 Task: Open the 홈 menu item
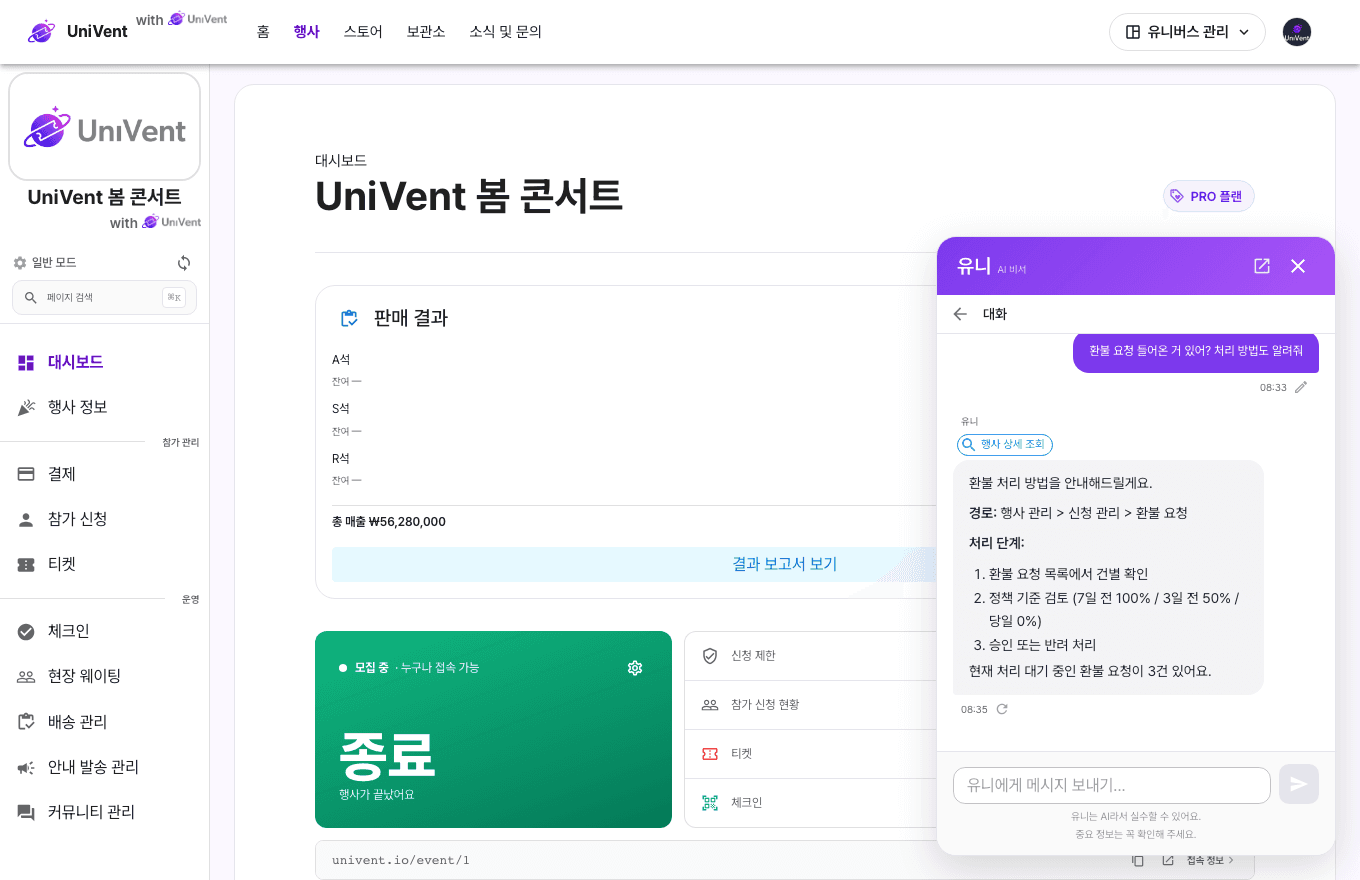click(x=263, y=32)
